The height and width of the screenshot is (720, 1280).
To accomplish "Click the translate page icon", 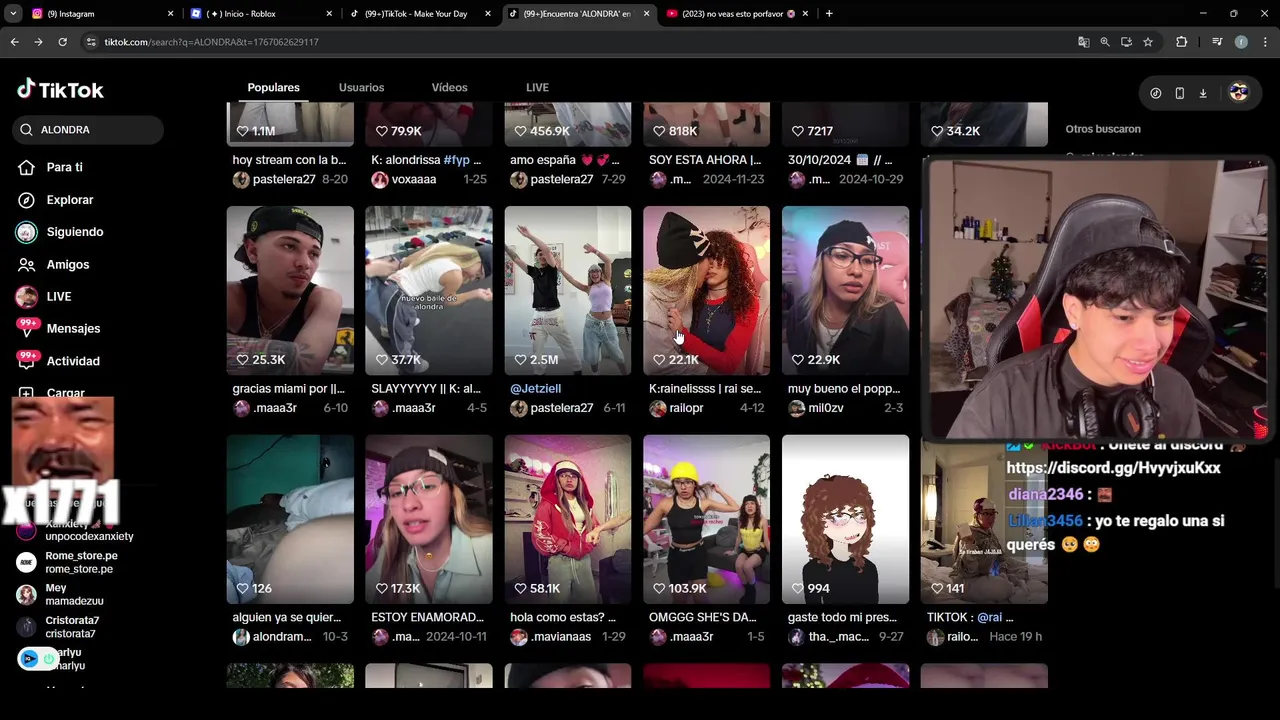I will [1083, 42].
